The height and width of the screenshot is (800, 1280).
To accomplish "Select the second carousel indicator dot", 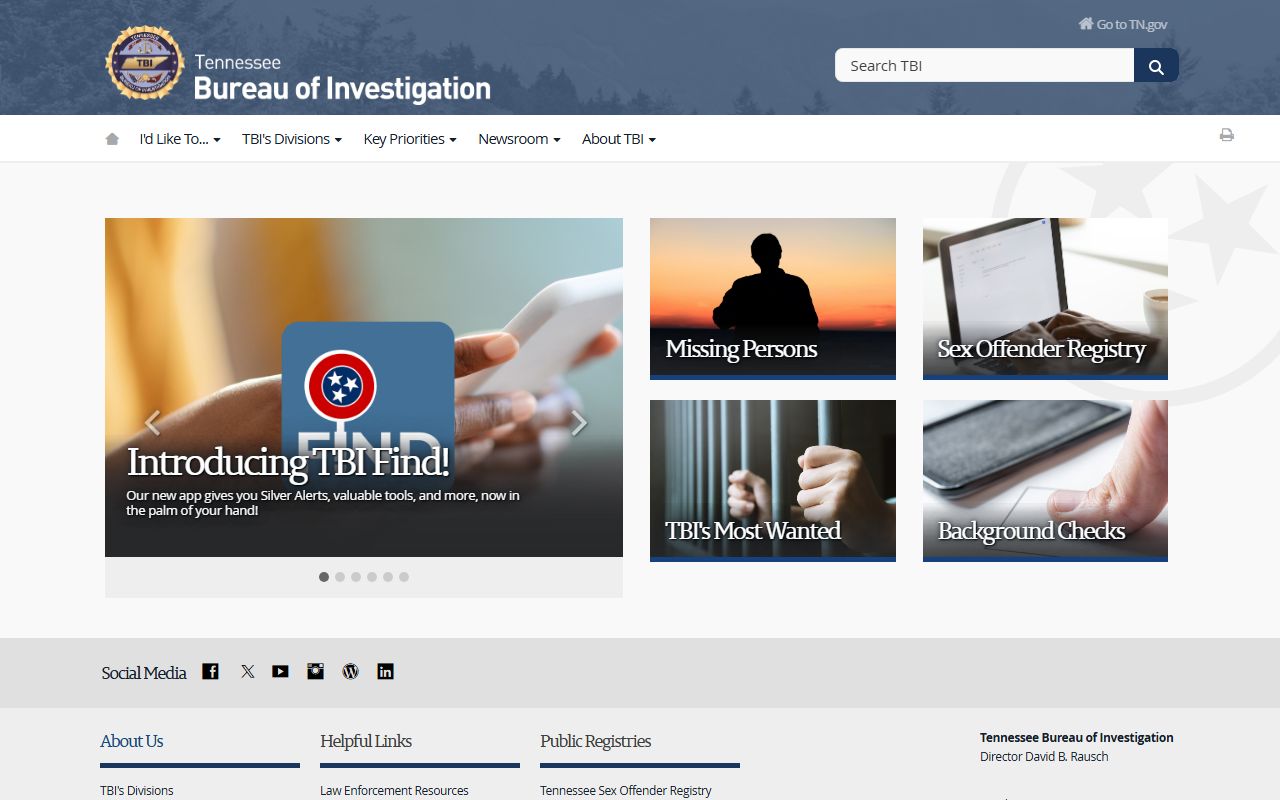I will pos(340,577).
